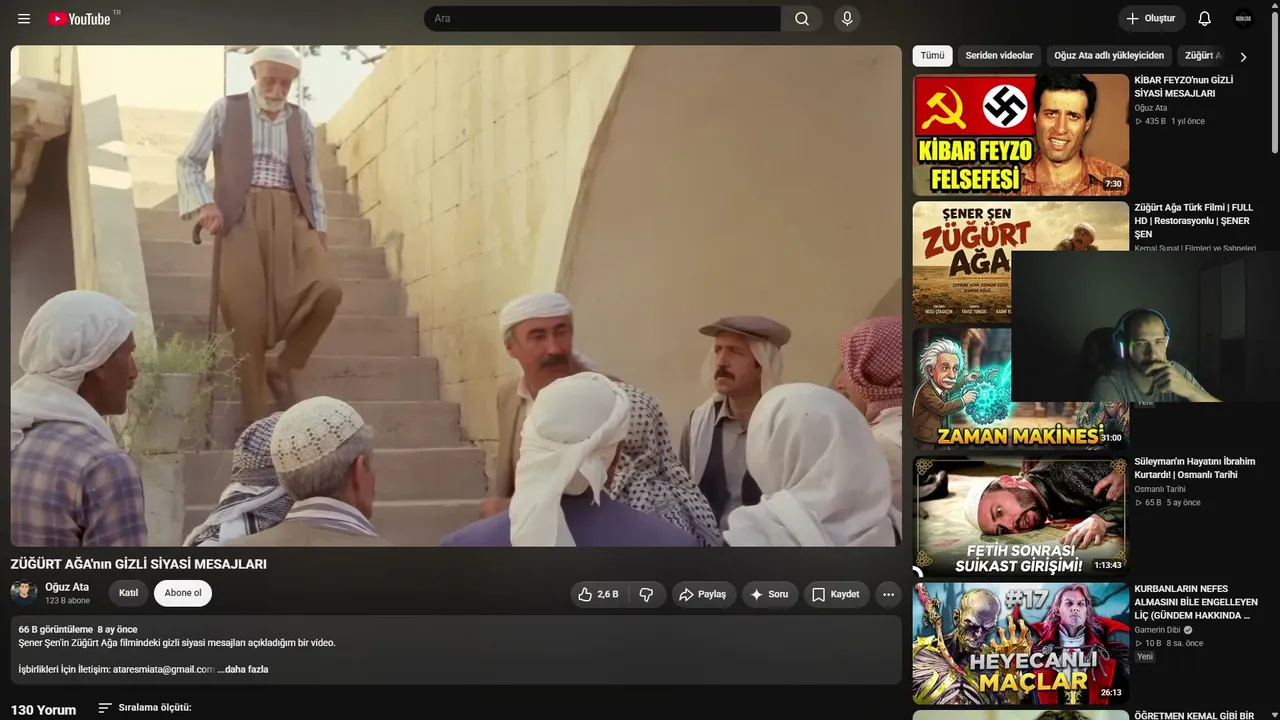Click the Katıl join button
The image size is (1280, 720).
pyautogui.click(x=129, y=593)
